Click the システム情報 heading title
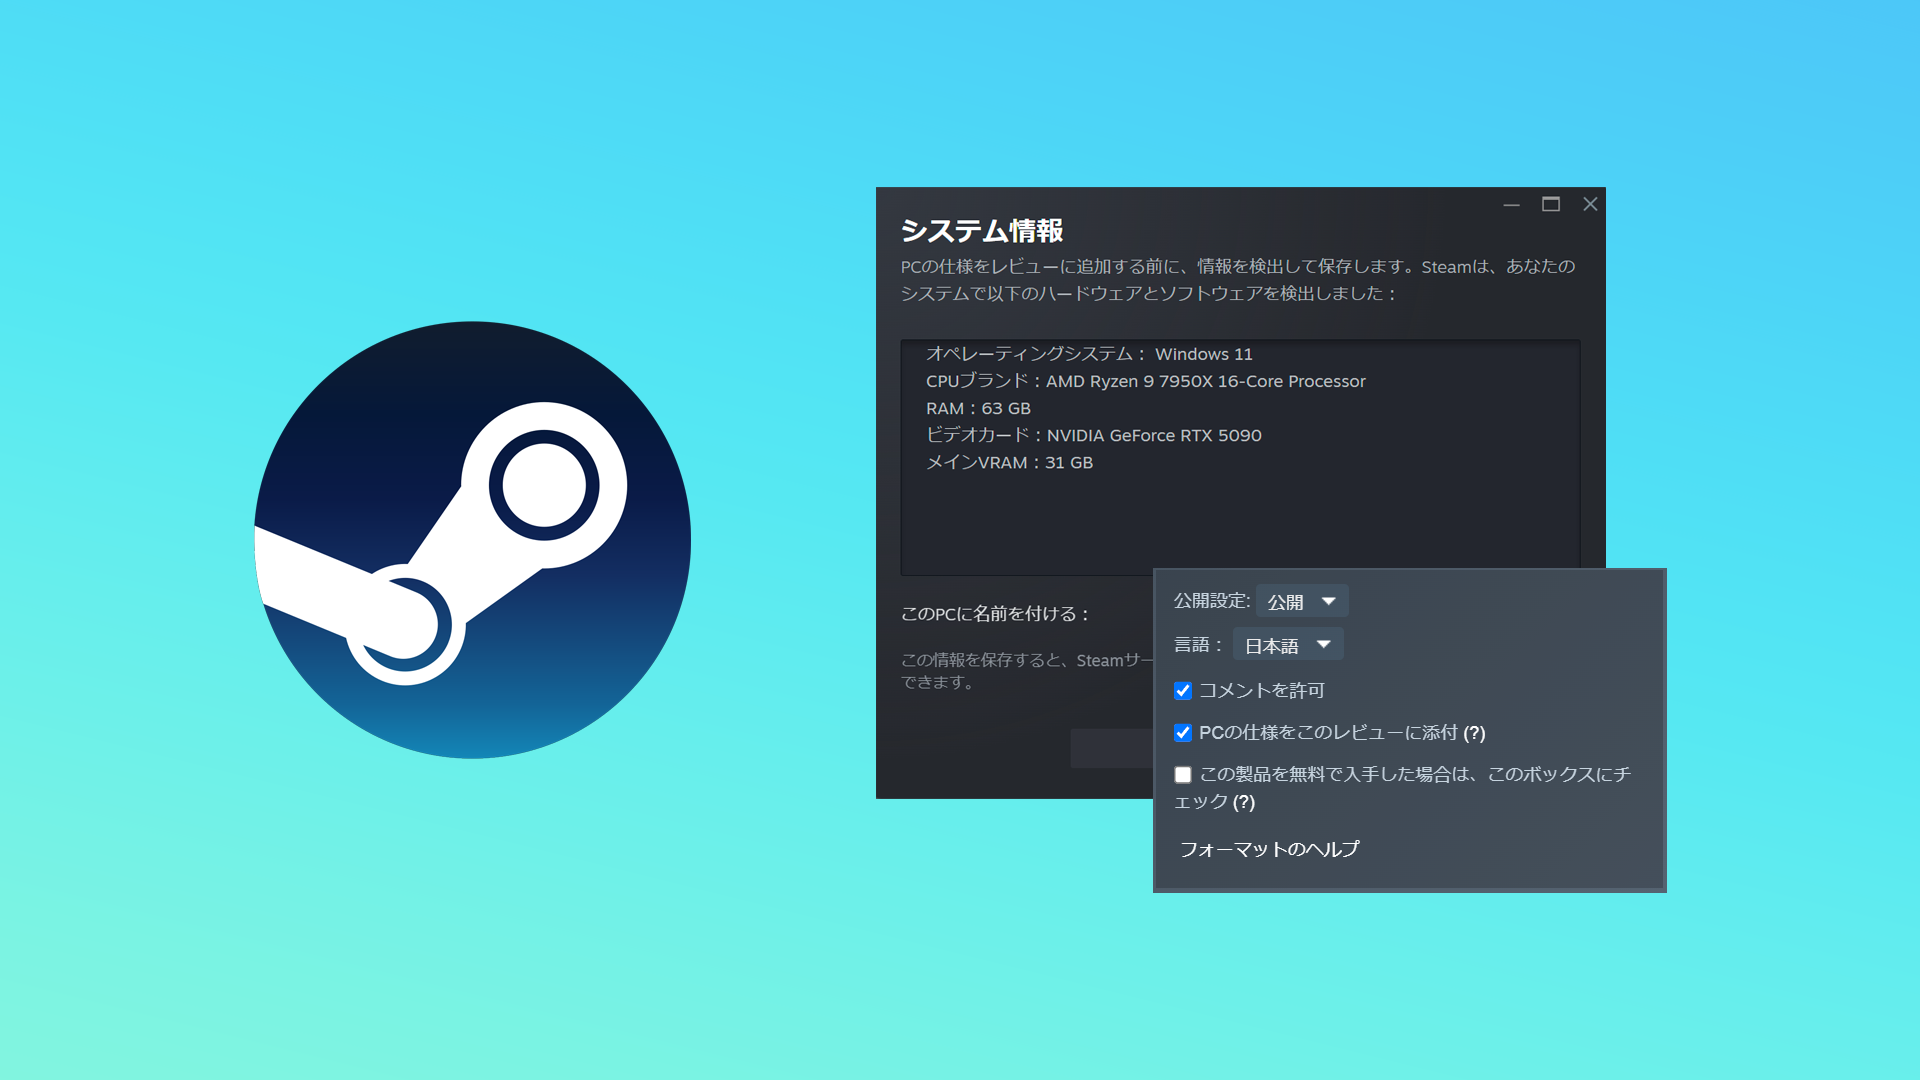1920x1080 pixels. (981, 231)
